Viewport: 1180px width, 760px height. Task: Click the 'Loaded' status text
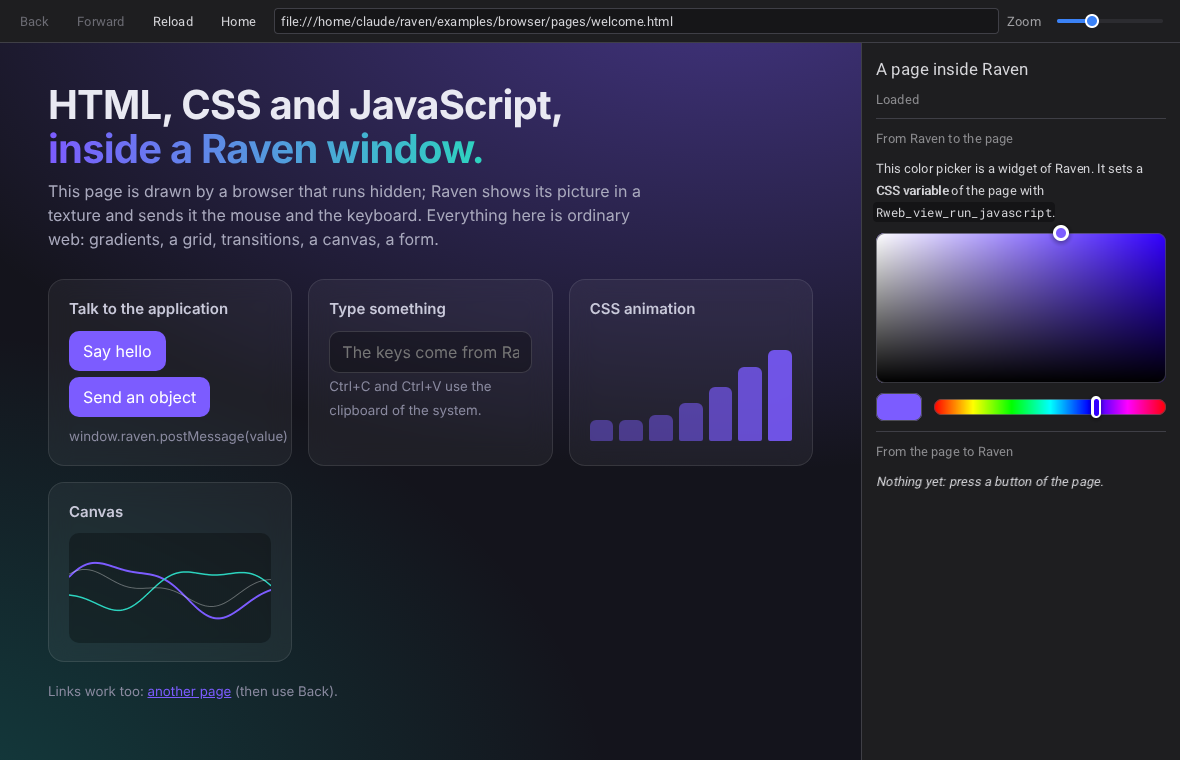(897, 99)
